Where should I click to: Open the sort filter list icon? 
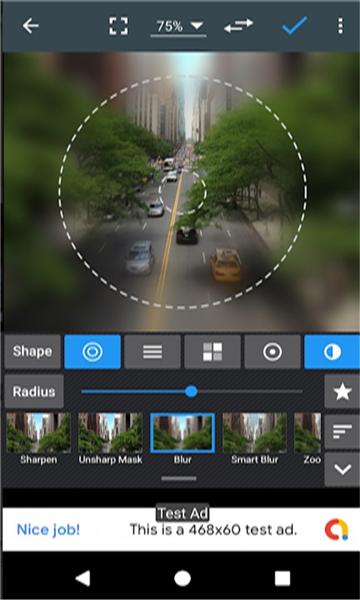pyautogui.click(x=342, y=432)
